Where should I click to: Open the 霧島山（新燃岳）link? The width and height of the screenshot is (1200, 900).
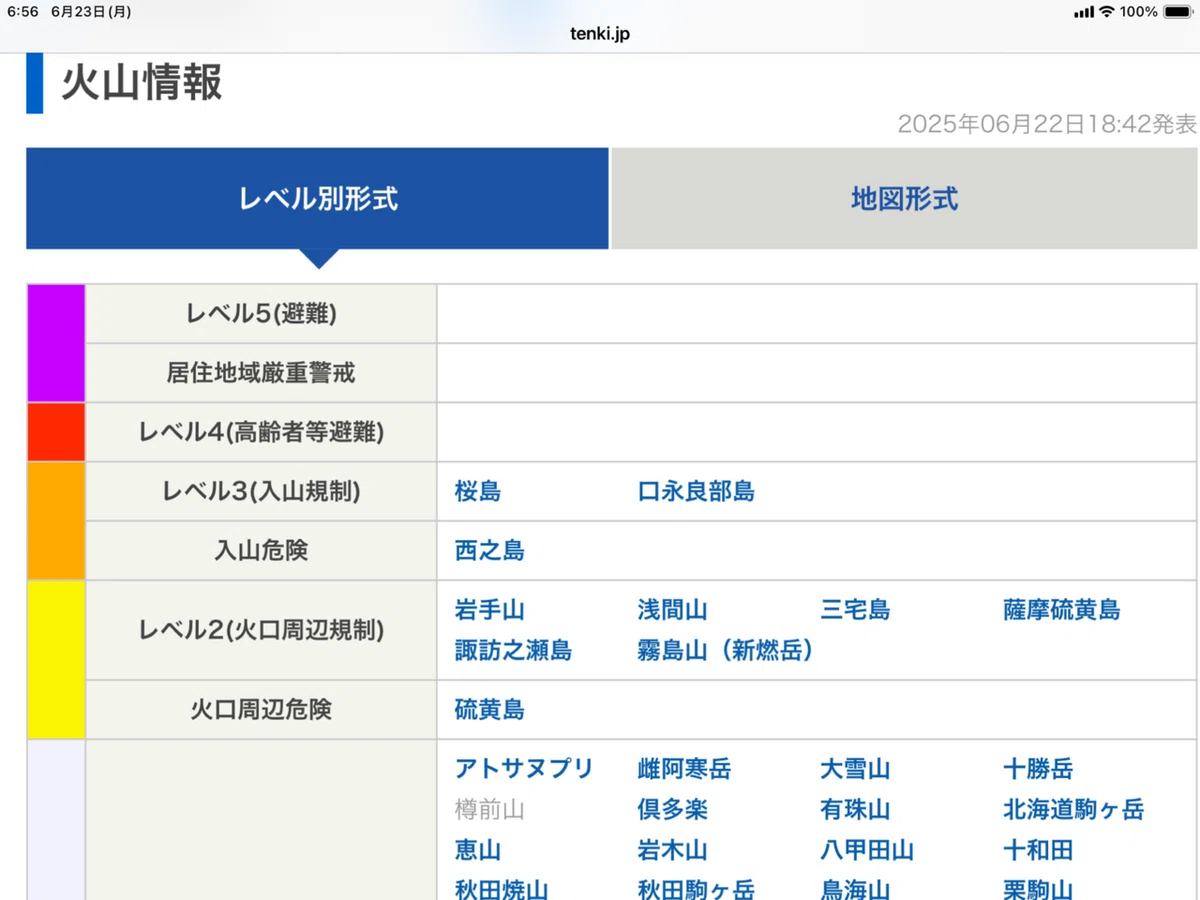click(x=726, y=650)
